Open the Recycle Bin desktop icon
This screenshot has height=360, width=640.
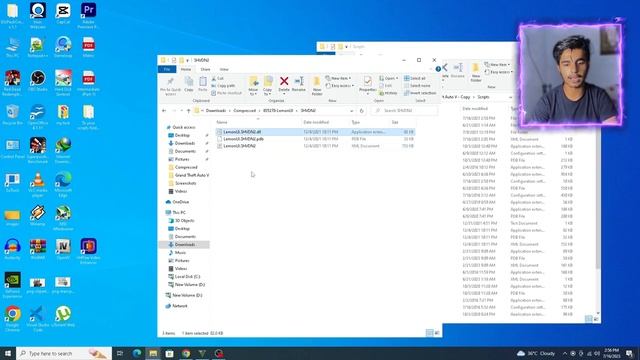(x=13, y=115)
